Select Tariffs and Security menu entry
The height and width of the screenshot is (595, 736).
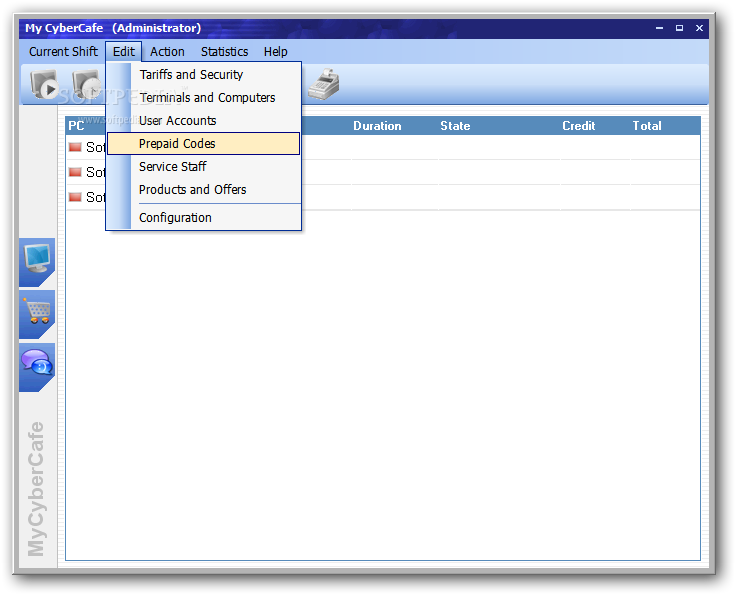click(x=204, y=75)
